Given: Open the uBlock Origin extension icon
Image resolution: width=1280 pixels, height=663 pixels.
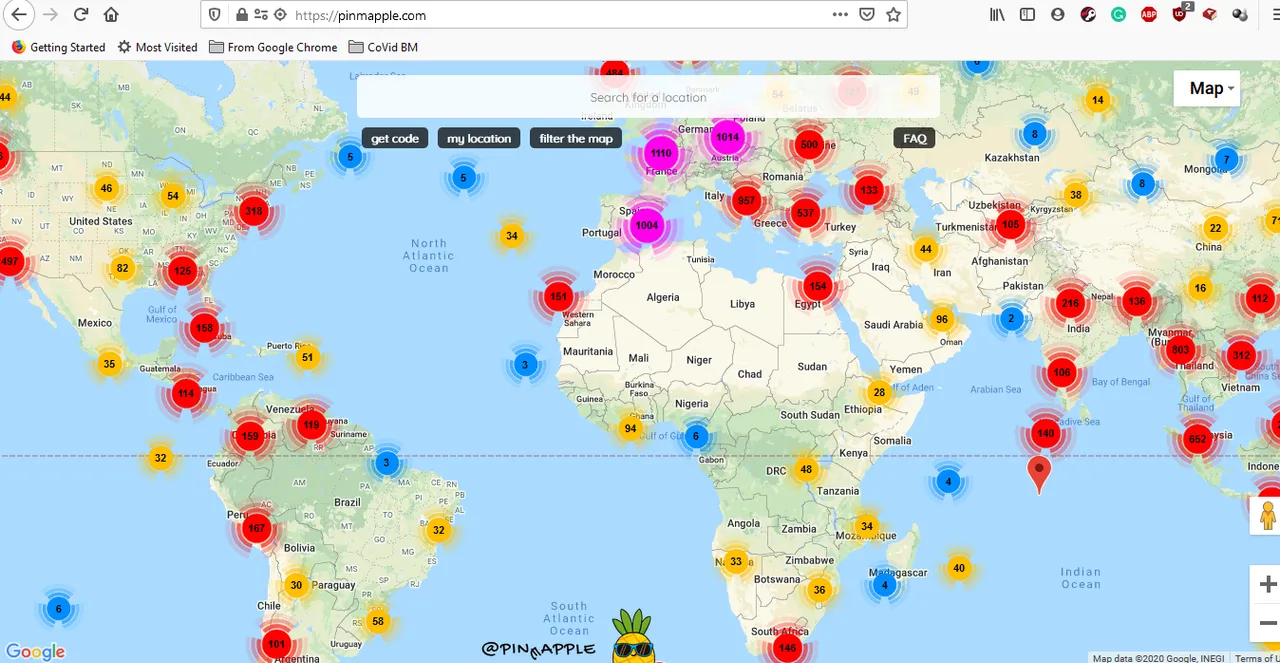Looking at the screenshot, I should coord(1180,14).
